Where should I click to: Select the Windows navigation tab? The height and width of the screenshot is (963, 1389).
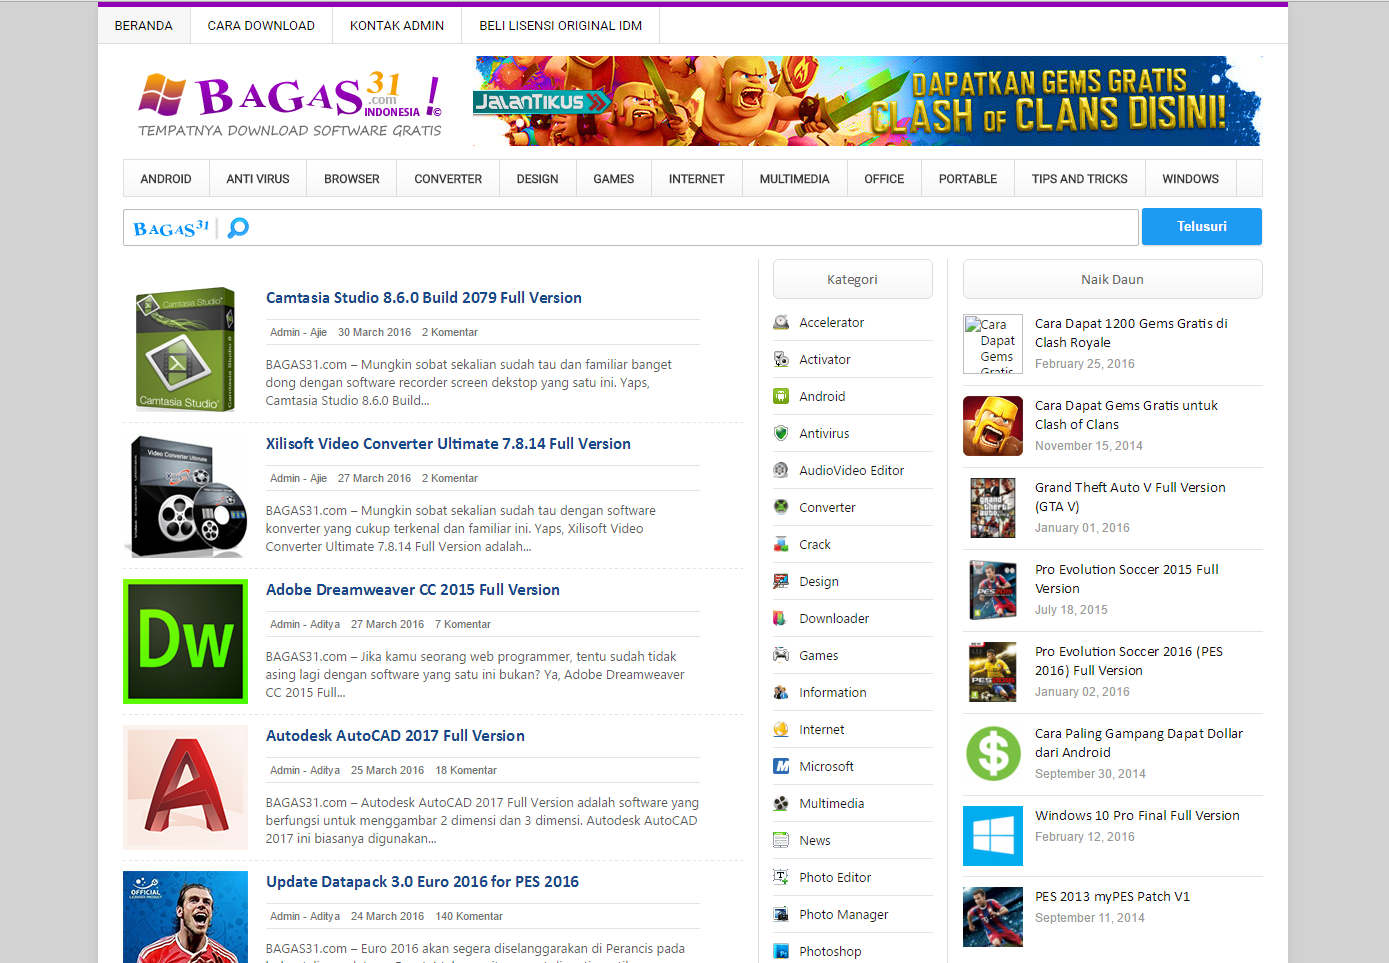pyautogui.click(x=1191, y=179)
